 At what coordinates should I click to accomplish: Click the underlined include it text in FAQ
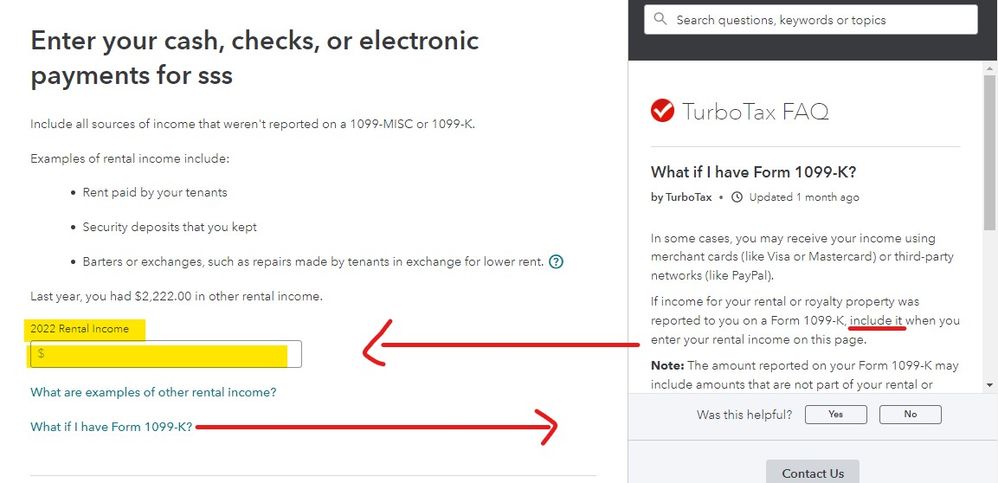[878, 321]
